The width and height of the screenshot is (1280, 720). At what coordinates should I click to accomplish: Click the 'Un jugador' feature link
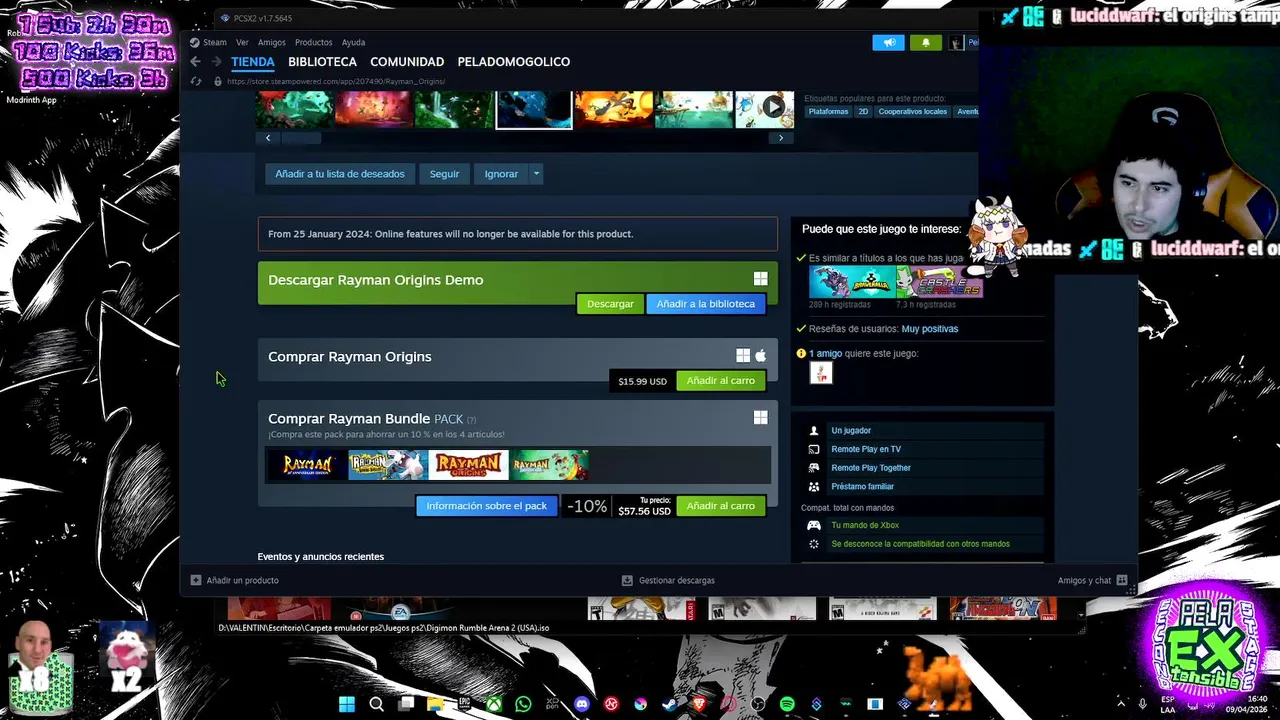(x=851, y=431)
